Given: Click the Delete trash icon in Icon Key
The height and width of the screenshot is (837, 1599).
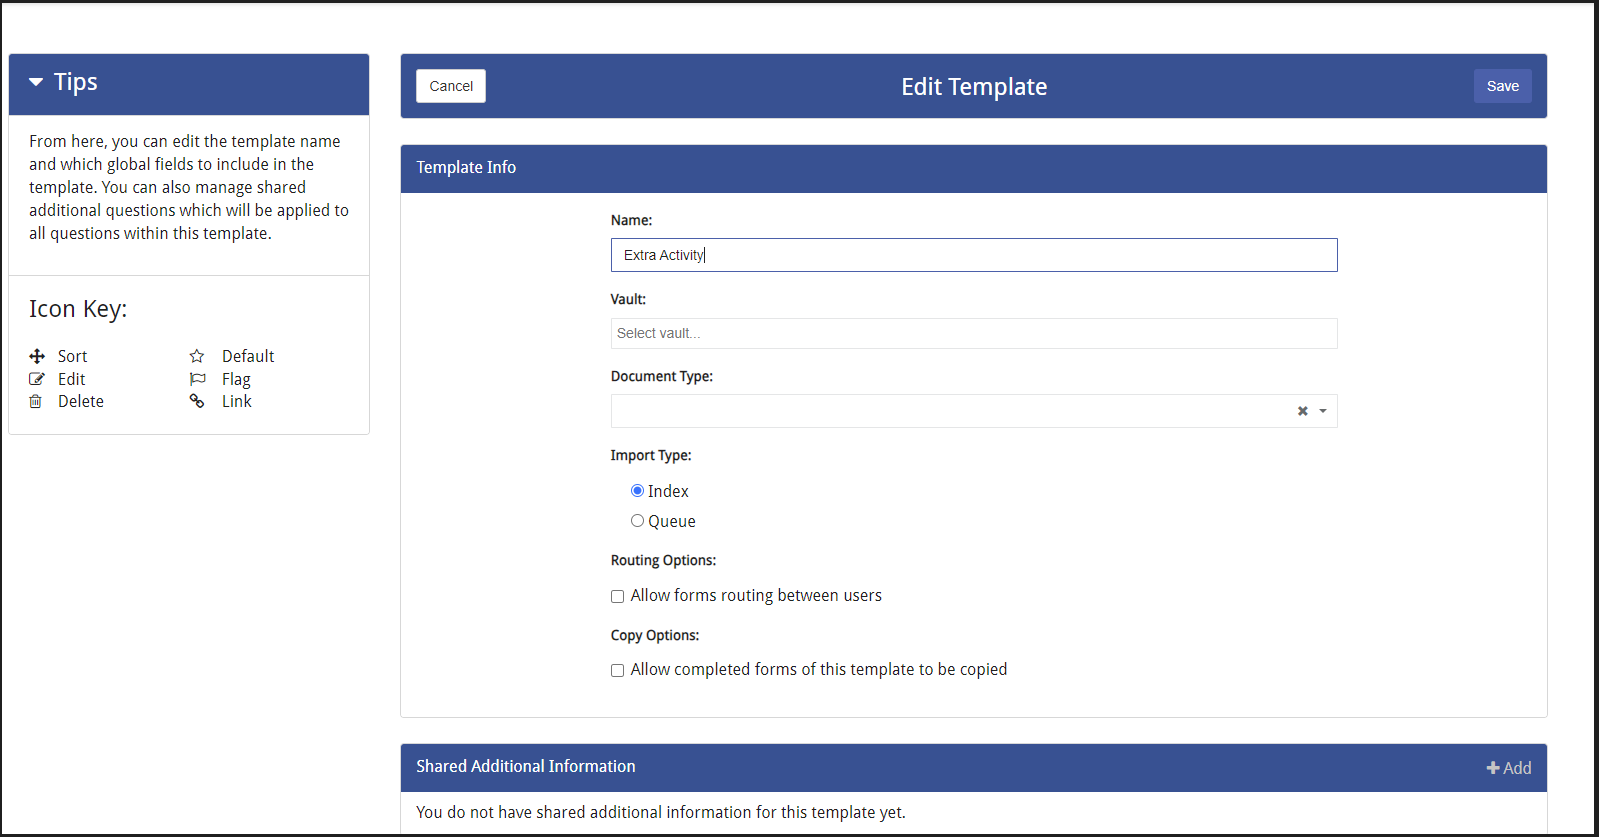Looking at the screenshot, I should [x=36, y=401].
